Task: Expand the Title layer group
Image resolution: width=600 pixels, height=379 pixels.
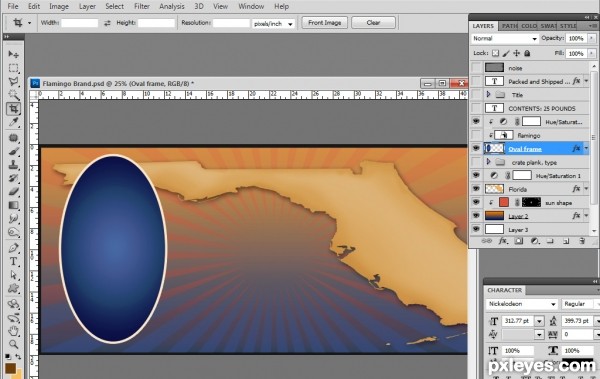Action: point(488,94)
